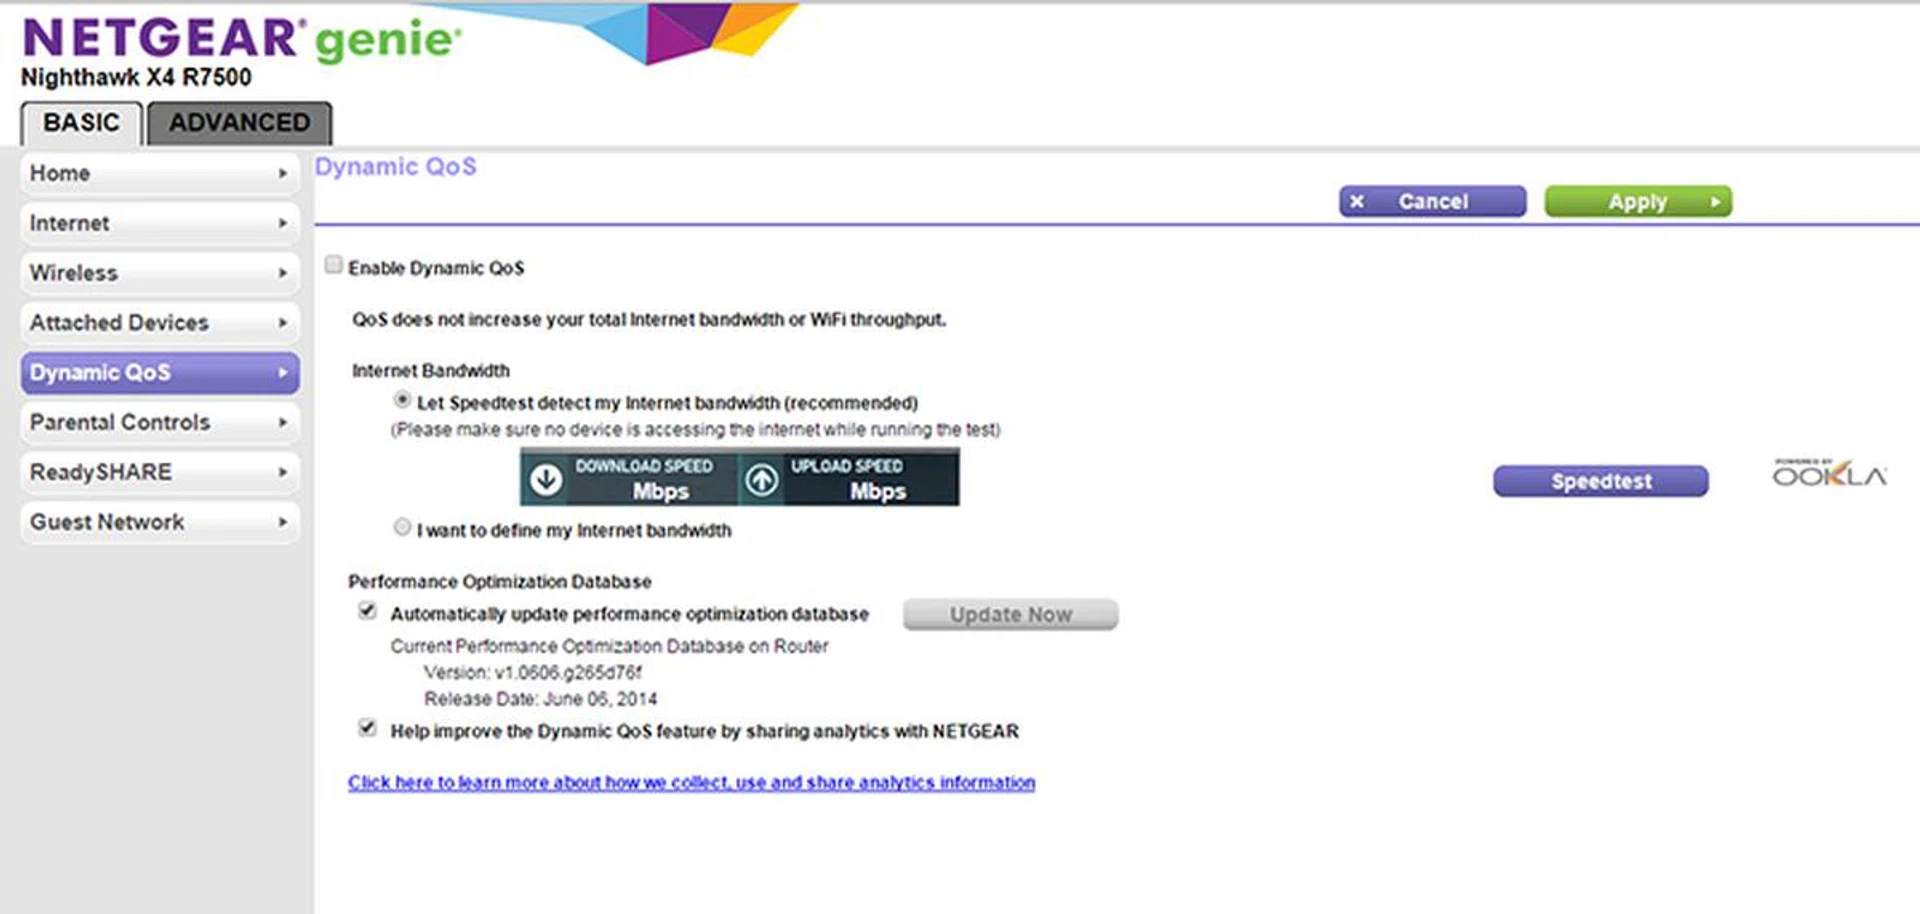The image size is (1920, 914).
Task: Expand the ReadySHARE menu arrow
Action: tap(283, 472)
